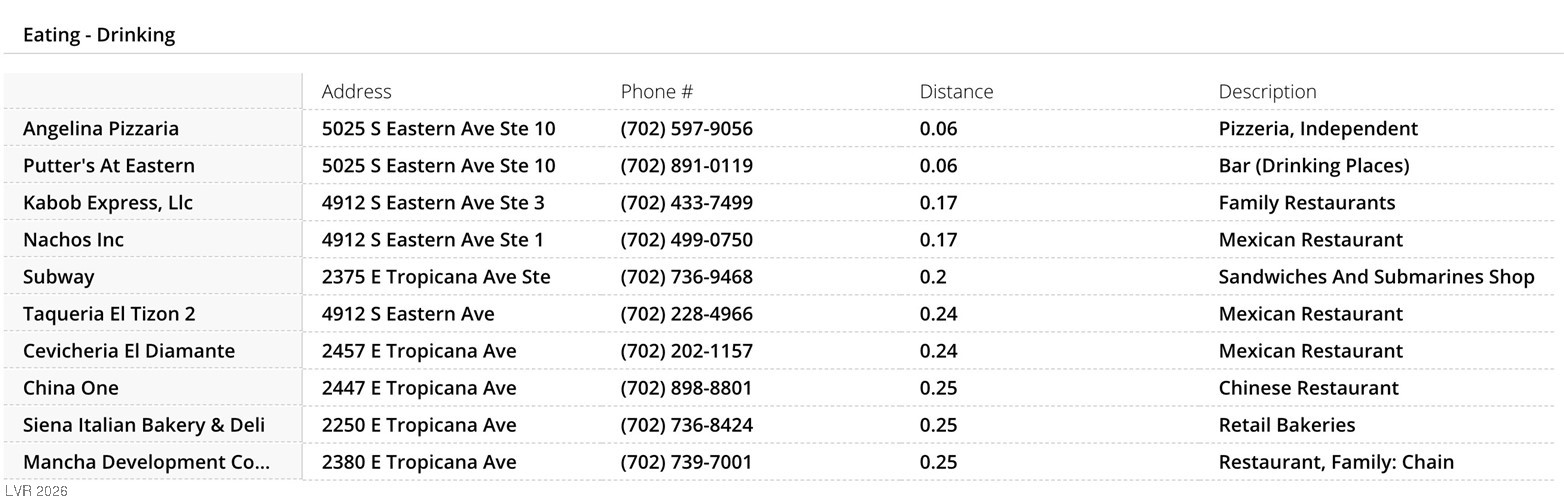Click Kabob Express, Llc business name
Image resolution: width=1564 pixels, height=502 pixels.
pos(108,203)
